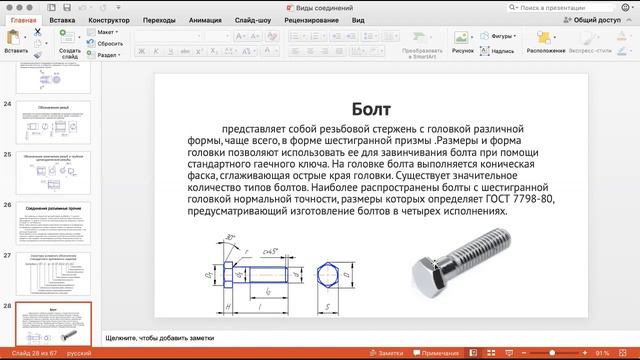This screenshot has width=640, height=360.
Task: Toggle Примечания comments in status bar
Action: (436, 353)
